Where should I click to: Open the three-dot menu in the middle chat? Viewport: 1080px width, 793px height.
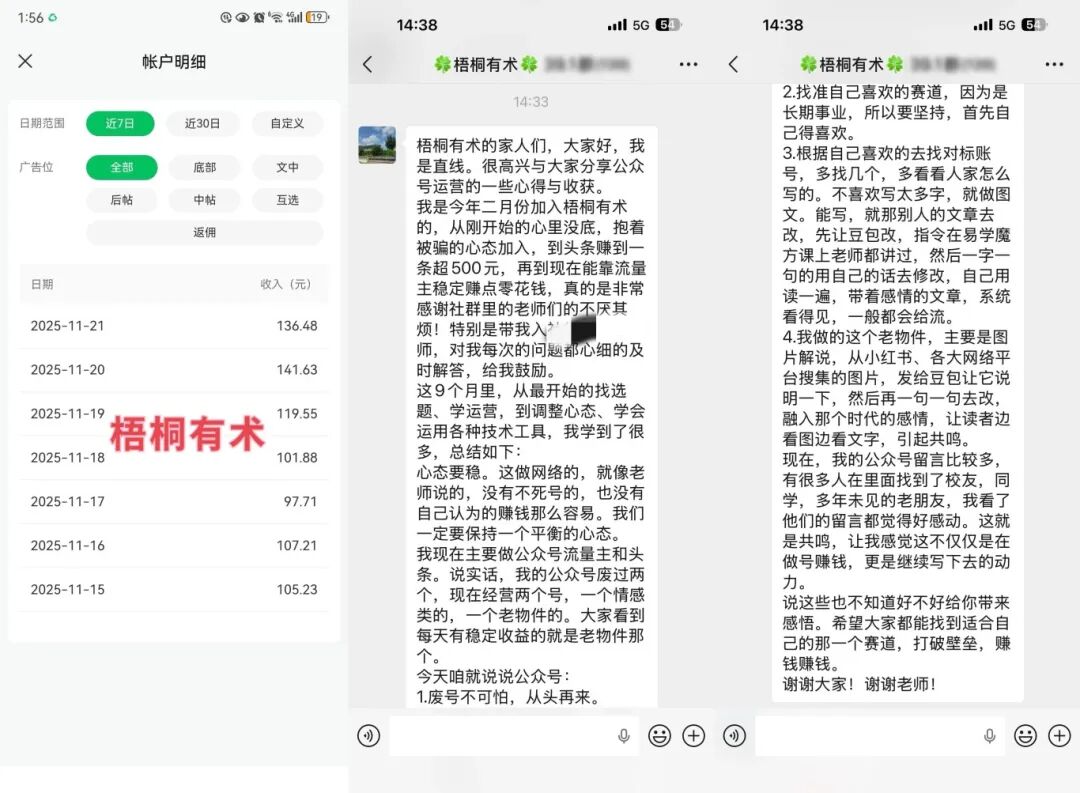click(x=688, y=64)
